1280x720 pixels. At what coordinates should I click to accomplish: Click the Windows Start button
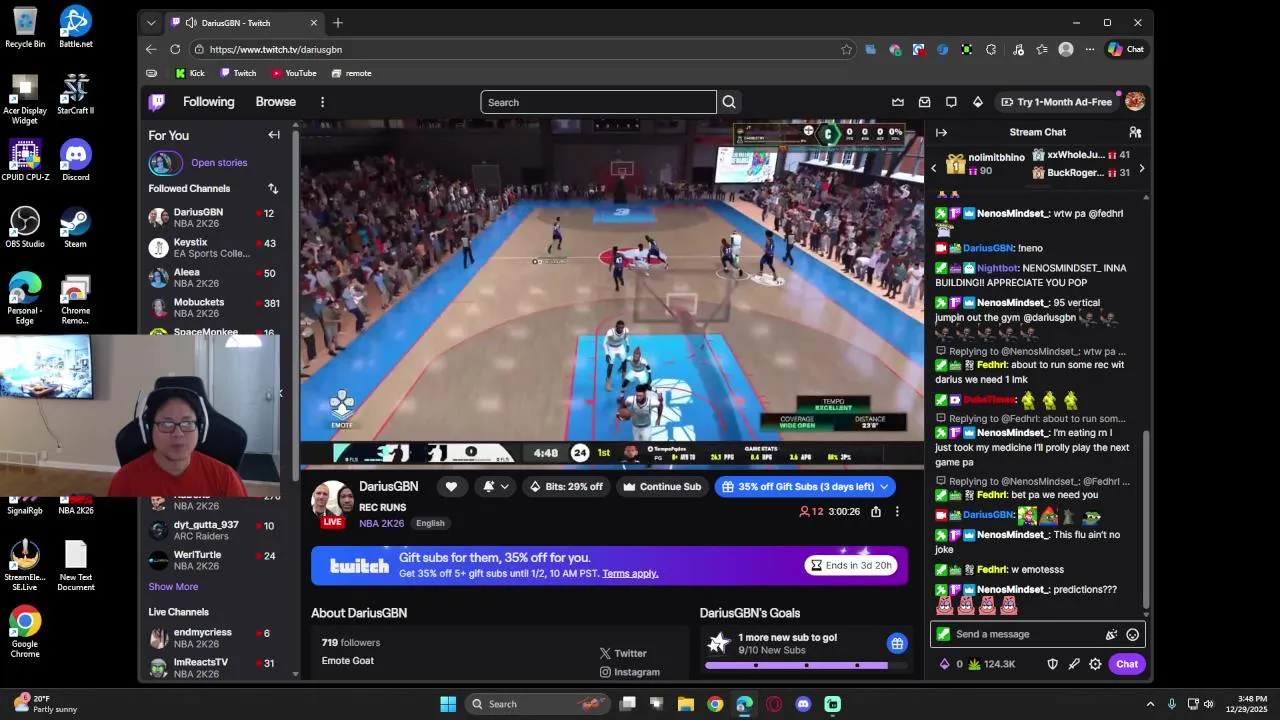(x=448, y=704)
